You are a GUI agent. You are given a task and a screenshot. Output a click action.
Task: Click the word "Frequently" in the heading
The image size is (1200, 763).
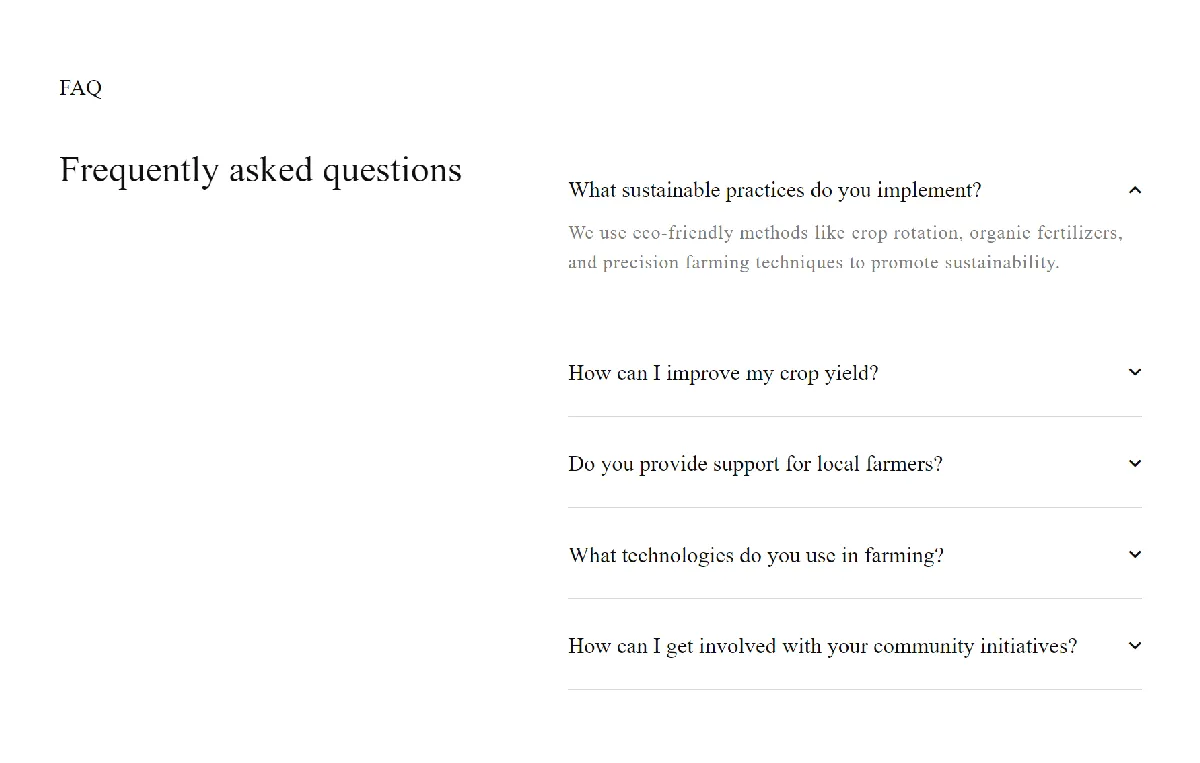click(x=139, y=170)
